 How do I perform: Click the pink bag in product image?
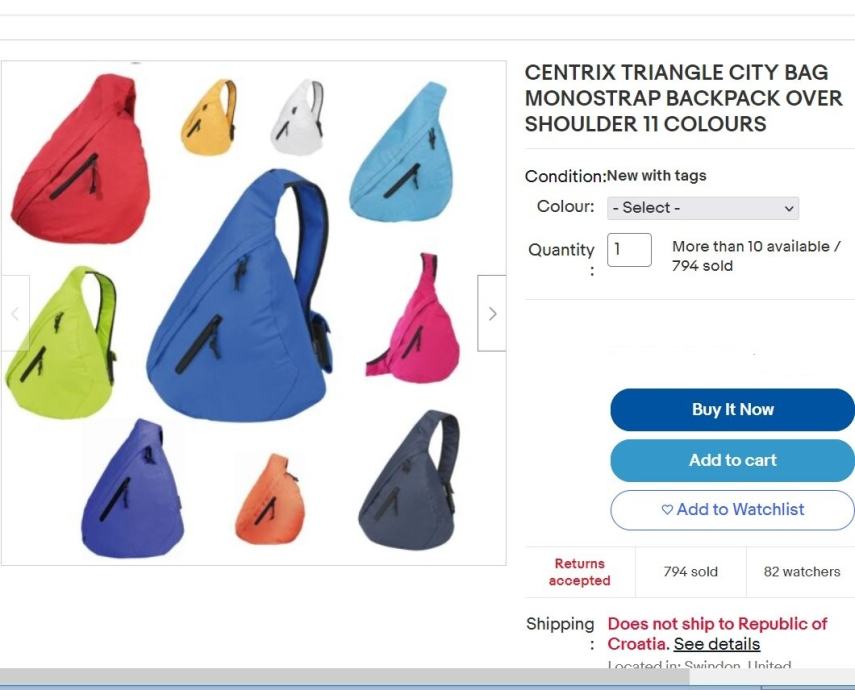[x=413, y=318]
